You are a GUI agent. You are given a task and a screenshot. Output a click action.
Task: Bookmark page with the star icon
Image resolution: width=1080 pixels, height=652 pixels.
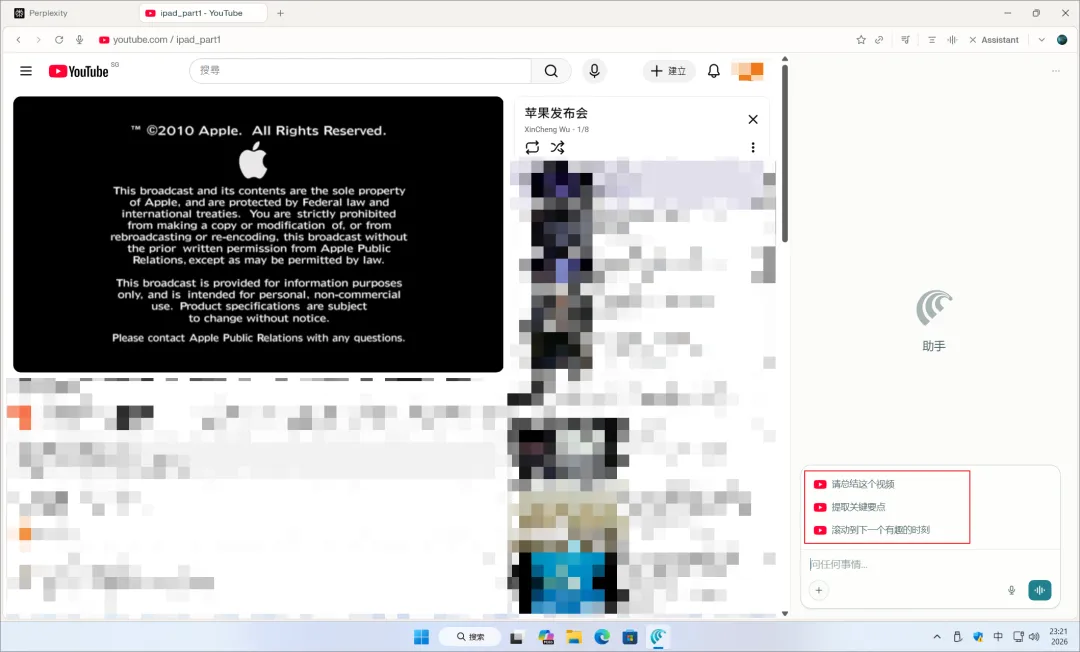coord(861,40)
